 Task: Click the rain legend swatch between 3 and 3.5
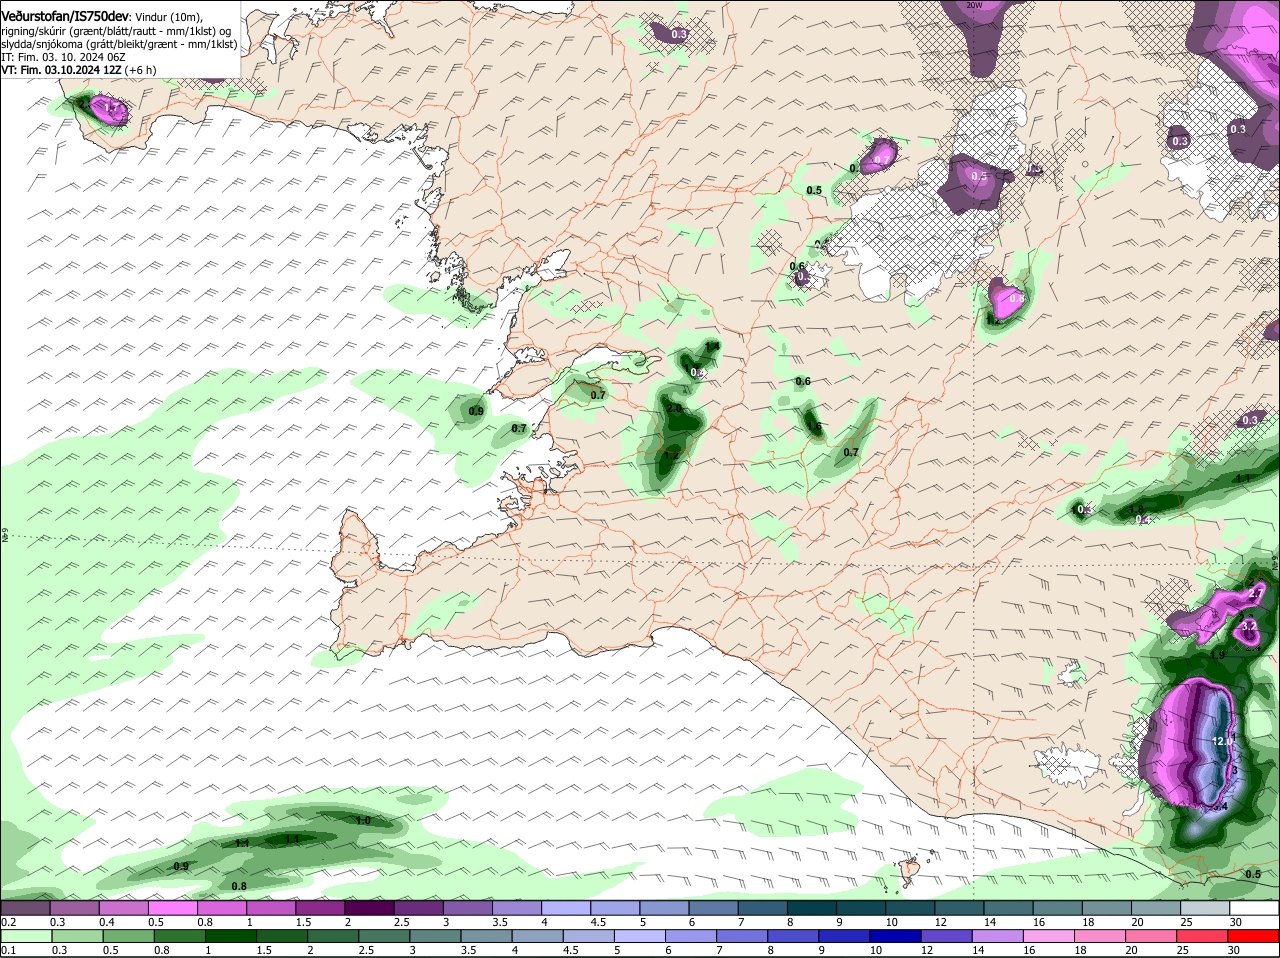[438, 935]
